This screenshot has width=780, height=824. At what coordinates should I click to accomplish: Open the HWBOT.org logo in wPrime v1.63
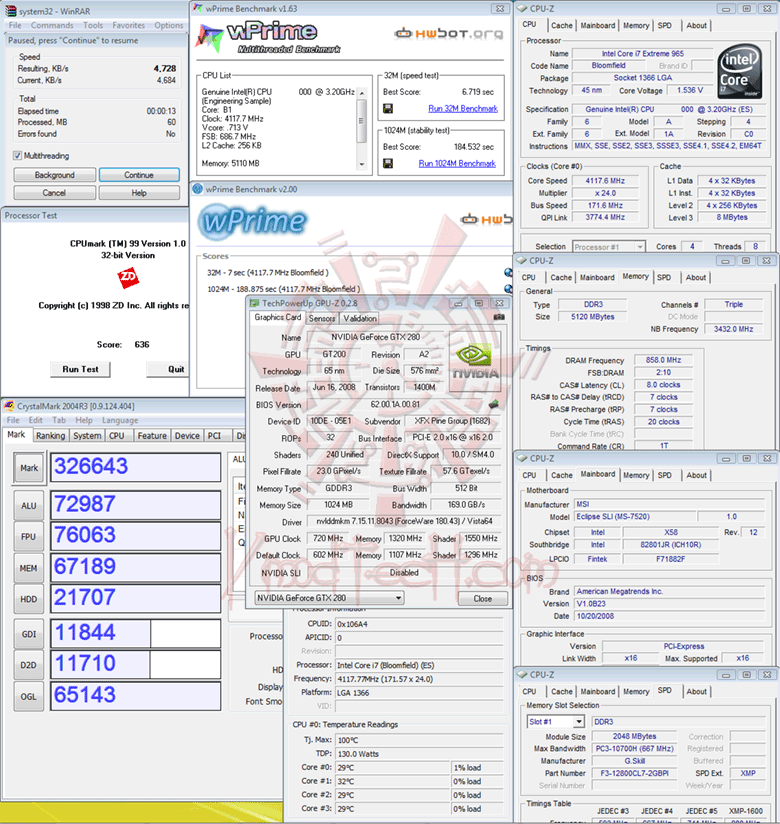pyautogui.click(x=449, y=34)
